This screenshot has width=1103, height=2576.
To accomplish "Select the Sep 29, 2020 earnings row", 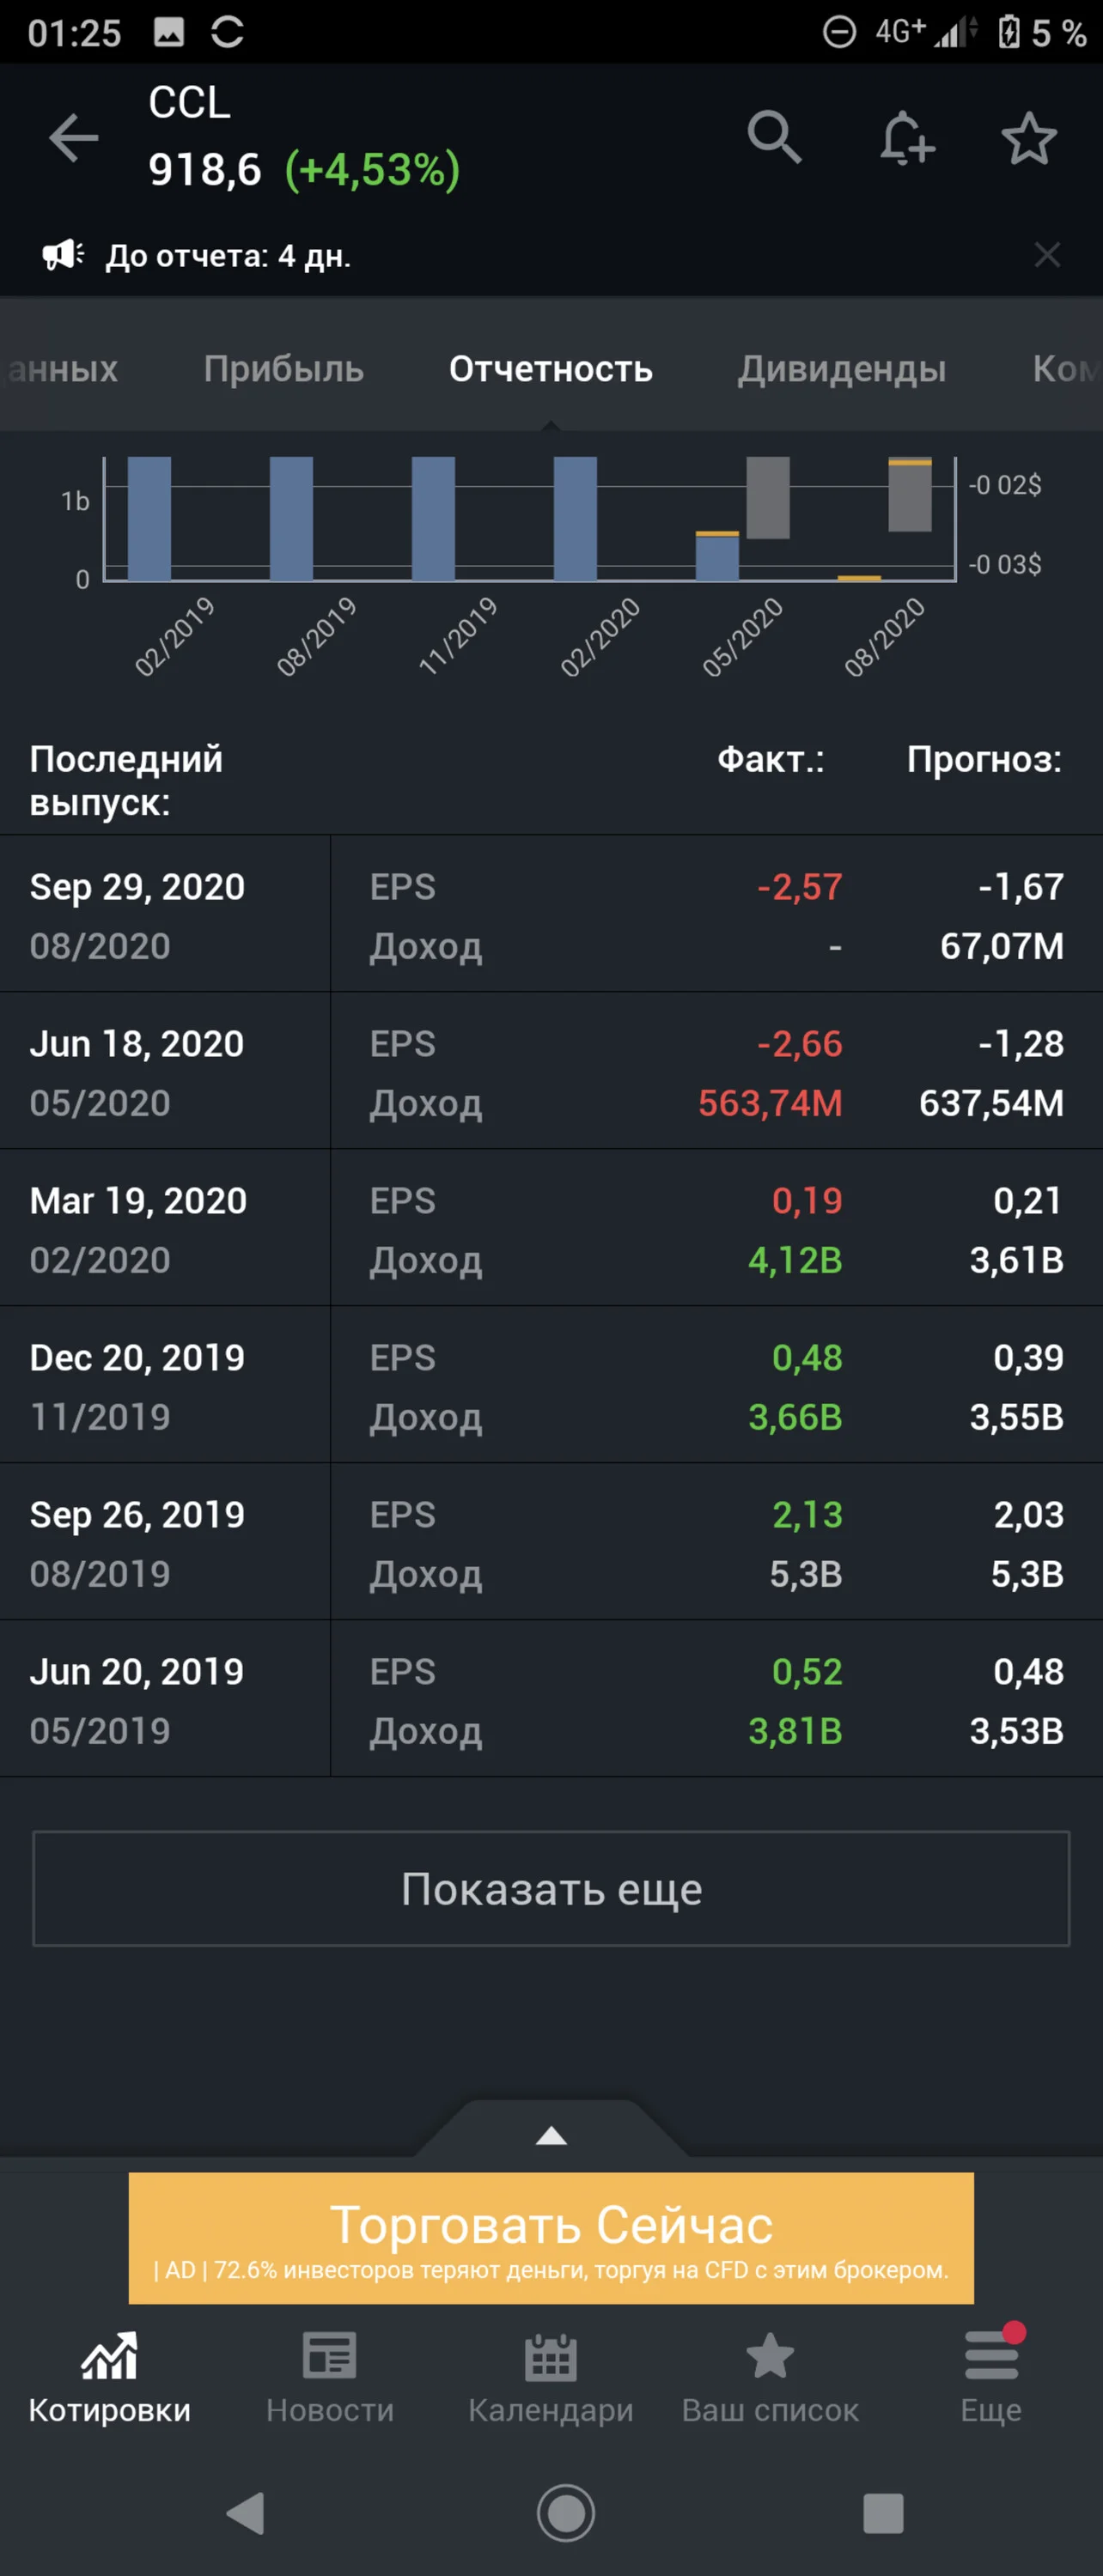I will (551, 914).
